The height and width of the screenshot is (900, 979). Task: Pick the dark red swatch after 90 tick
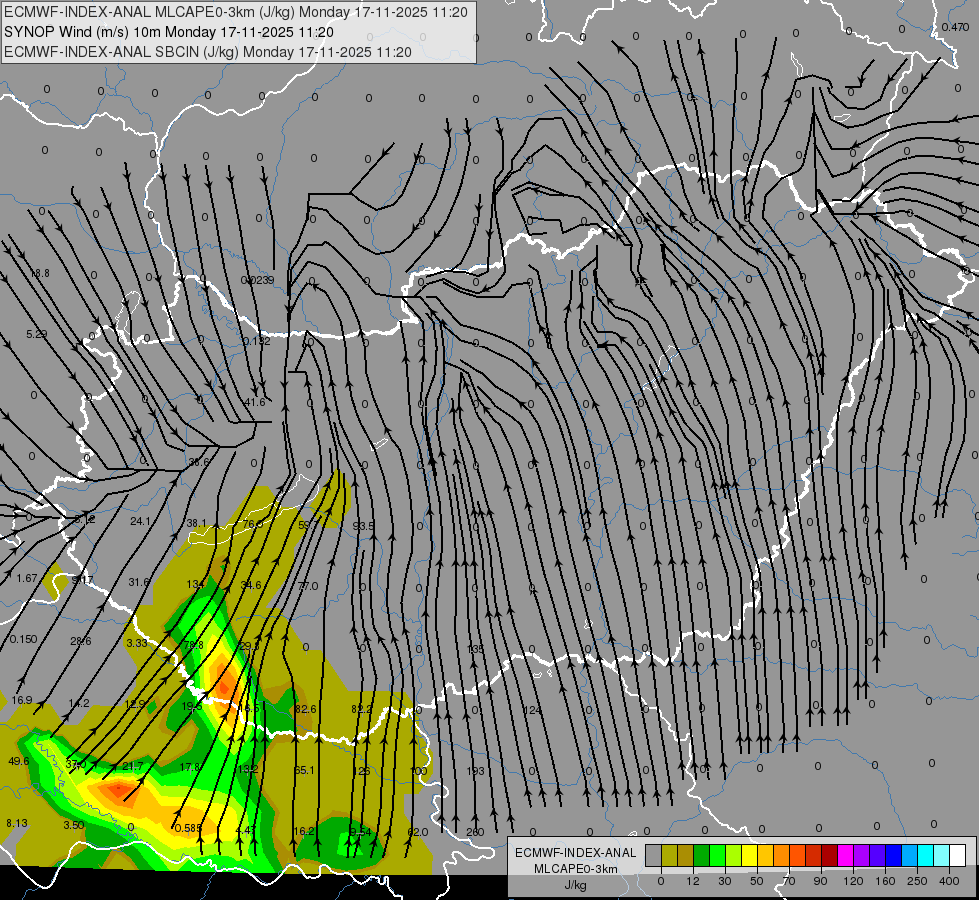click(830, 855)
